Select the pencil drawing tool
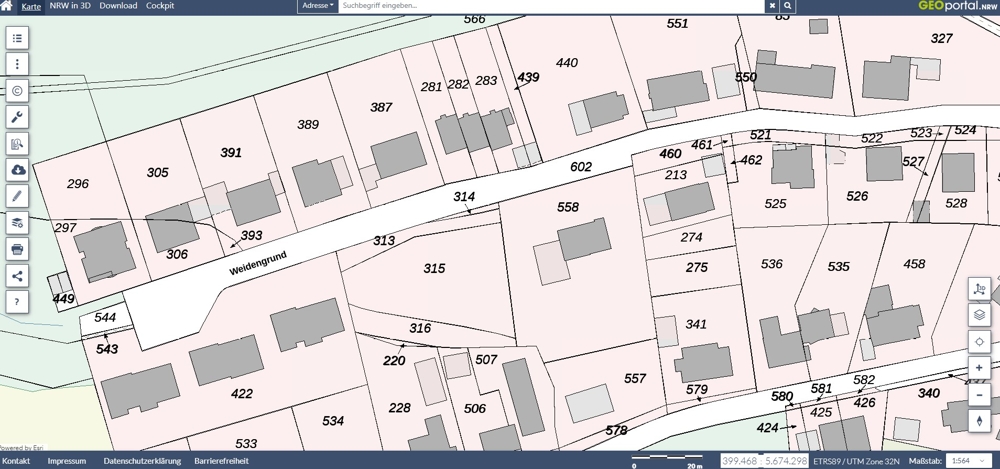1000x469 pixels. 17,196
